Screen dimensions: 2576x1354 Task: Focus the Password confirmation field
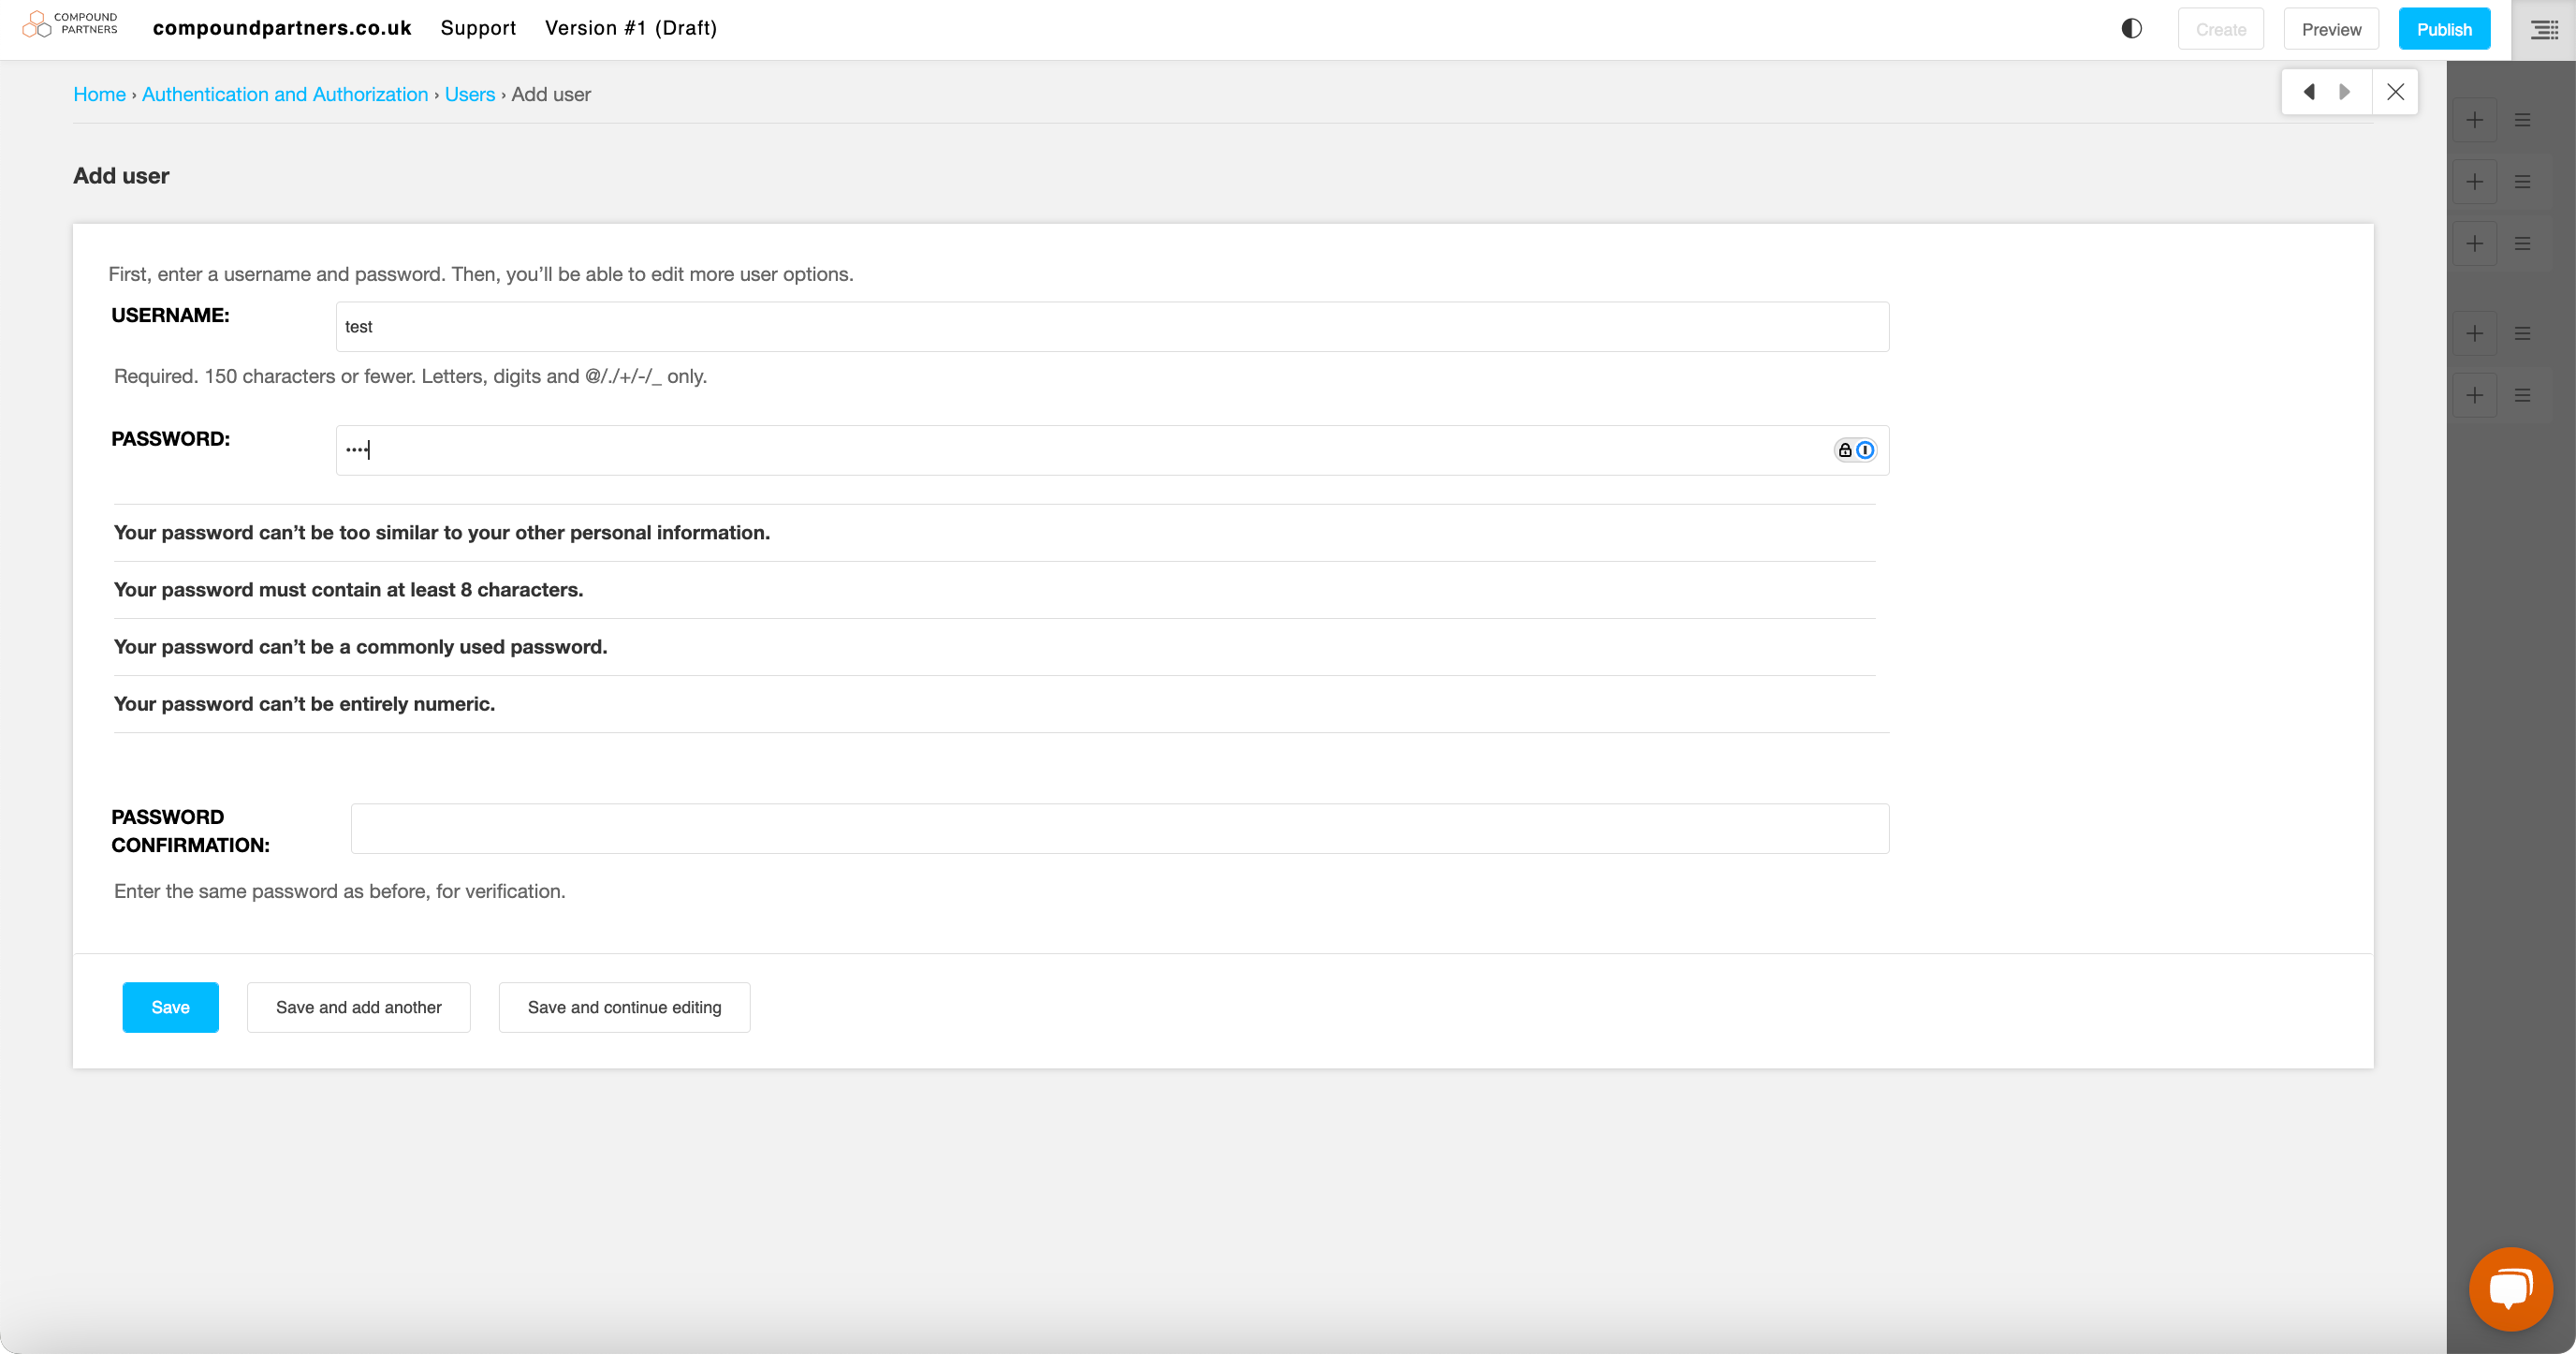point(1120,829)
